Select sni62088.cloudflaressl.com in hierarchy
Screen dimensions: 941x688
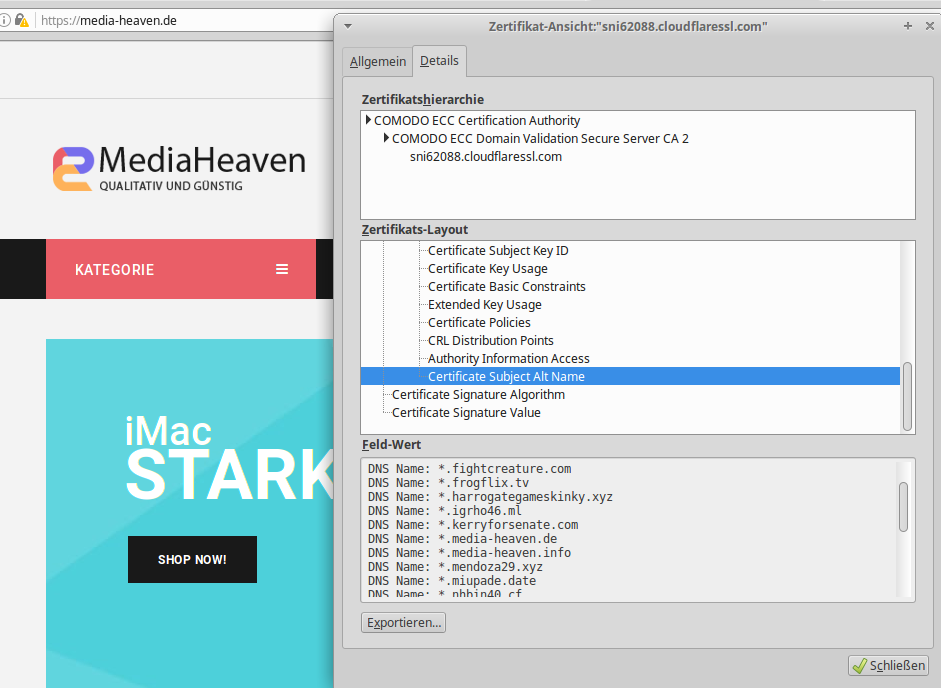[486, 157]
